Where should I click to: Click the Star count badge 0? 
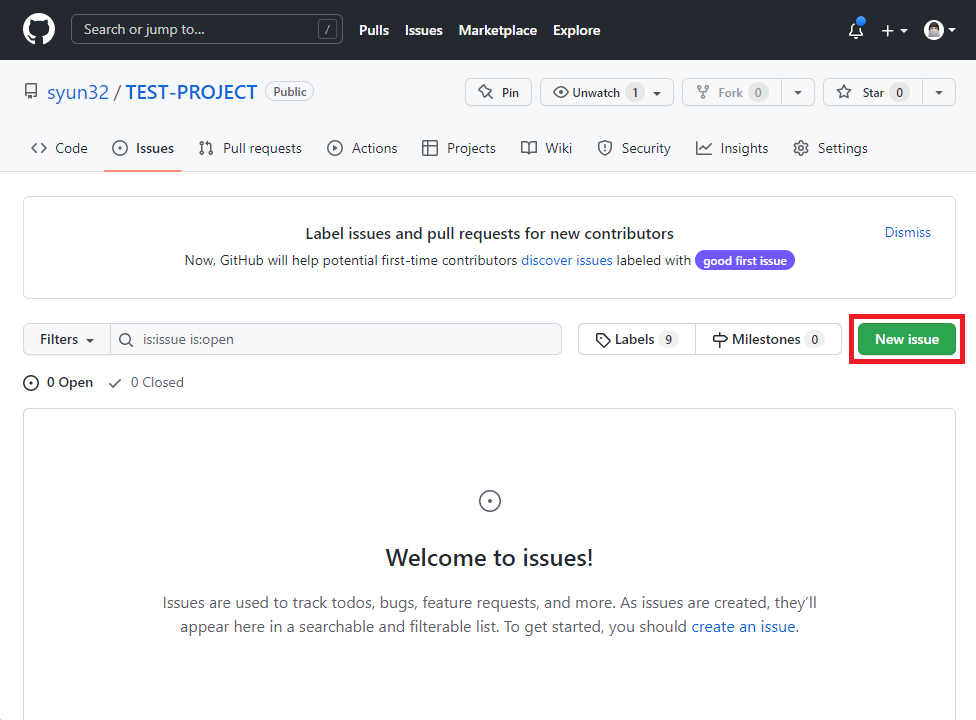click(x=899, y=92)
